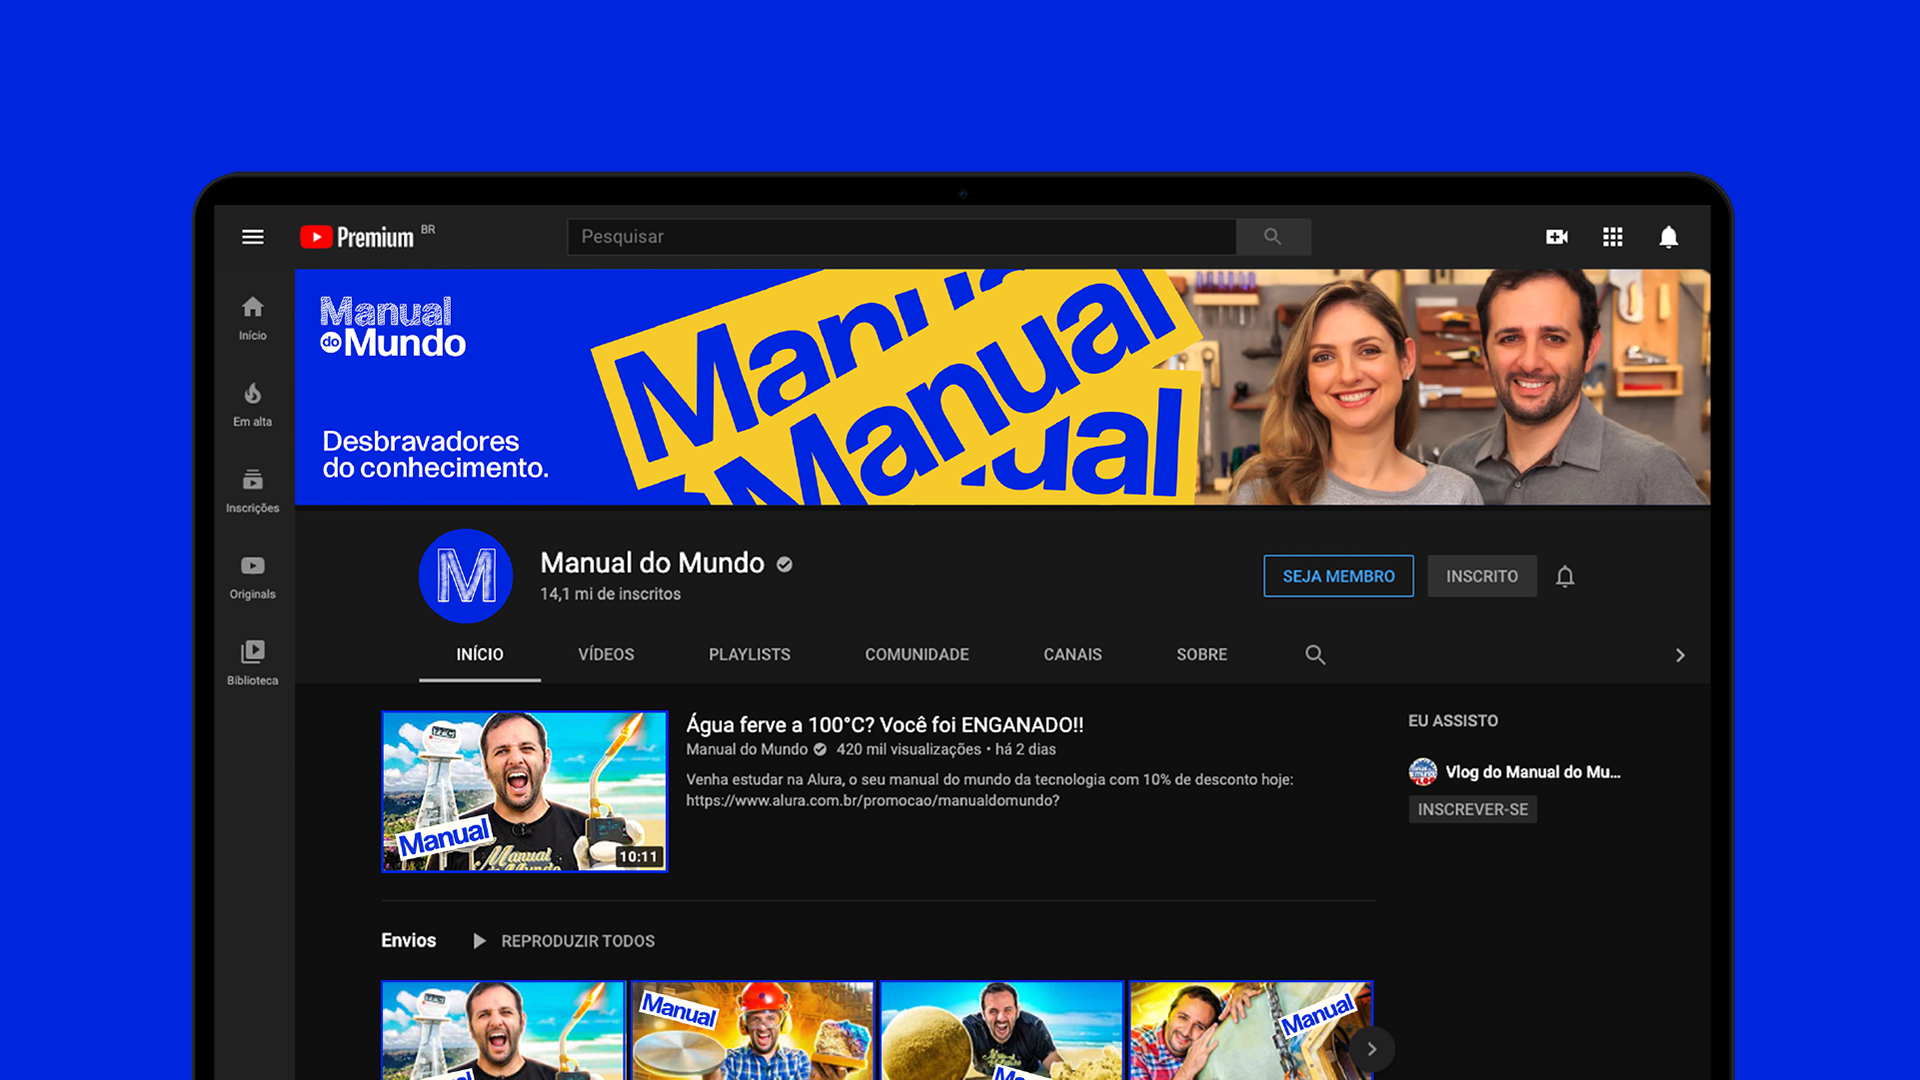Click the INSCRITO button
1920x1080 pixels.
[1482, 576]
